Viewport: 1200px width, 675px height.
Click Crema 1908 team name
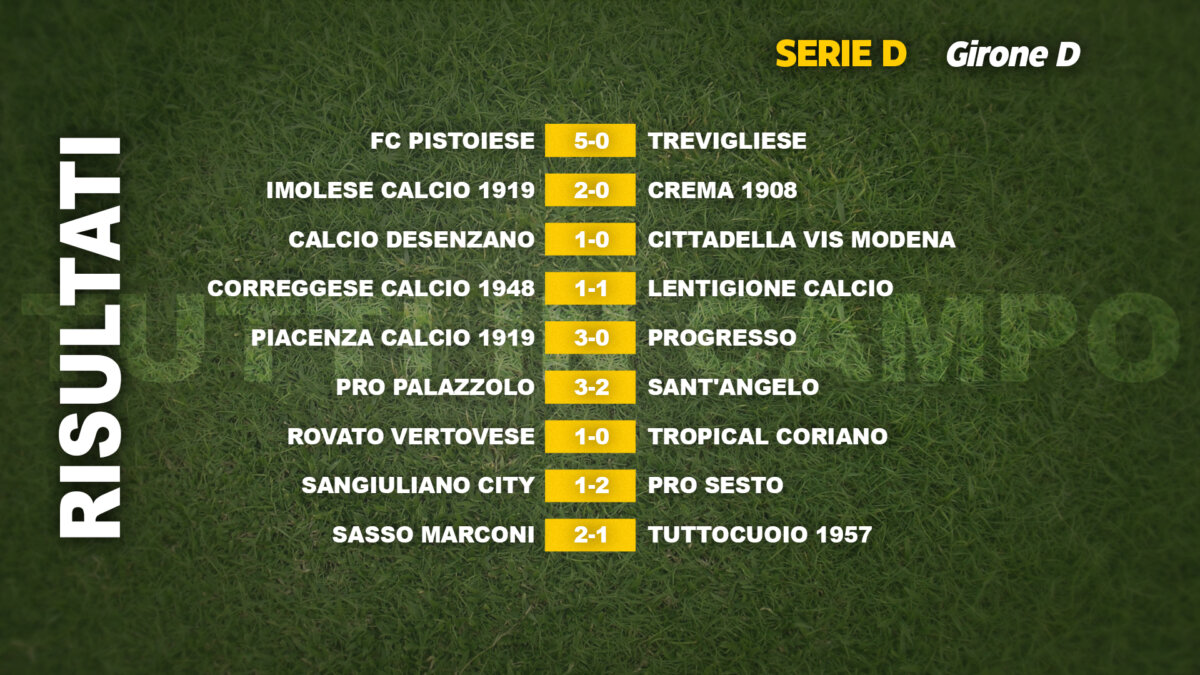722,190
